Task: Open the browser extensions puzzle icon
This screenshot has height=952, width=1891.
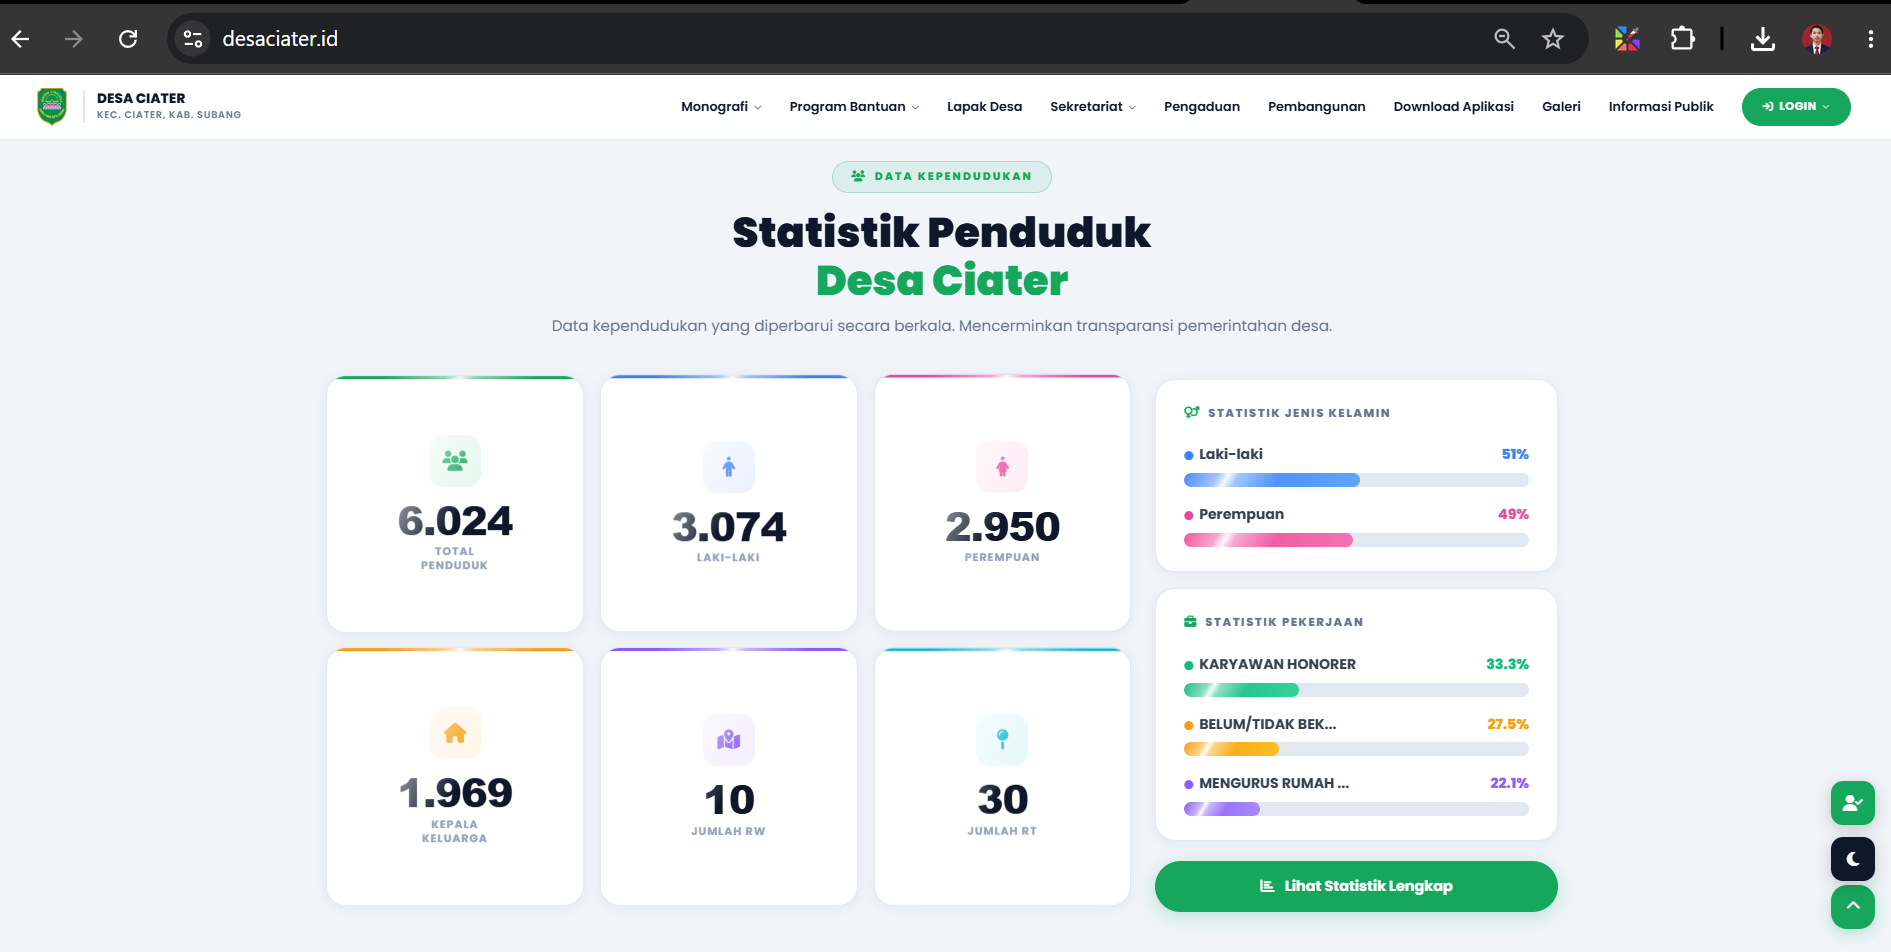Action: 1683,39
